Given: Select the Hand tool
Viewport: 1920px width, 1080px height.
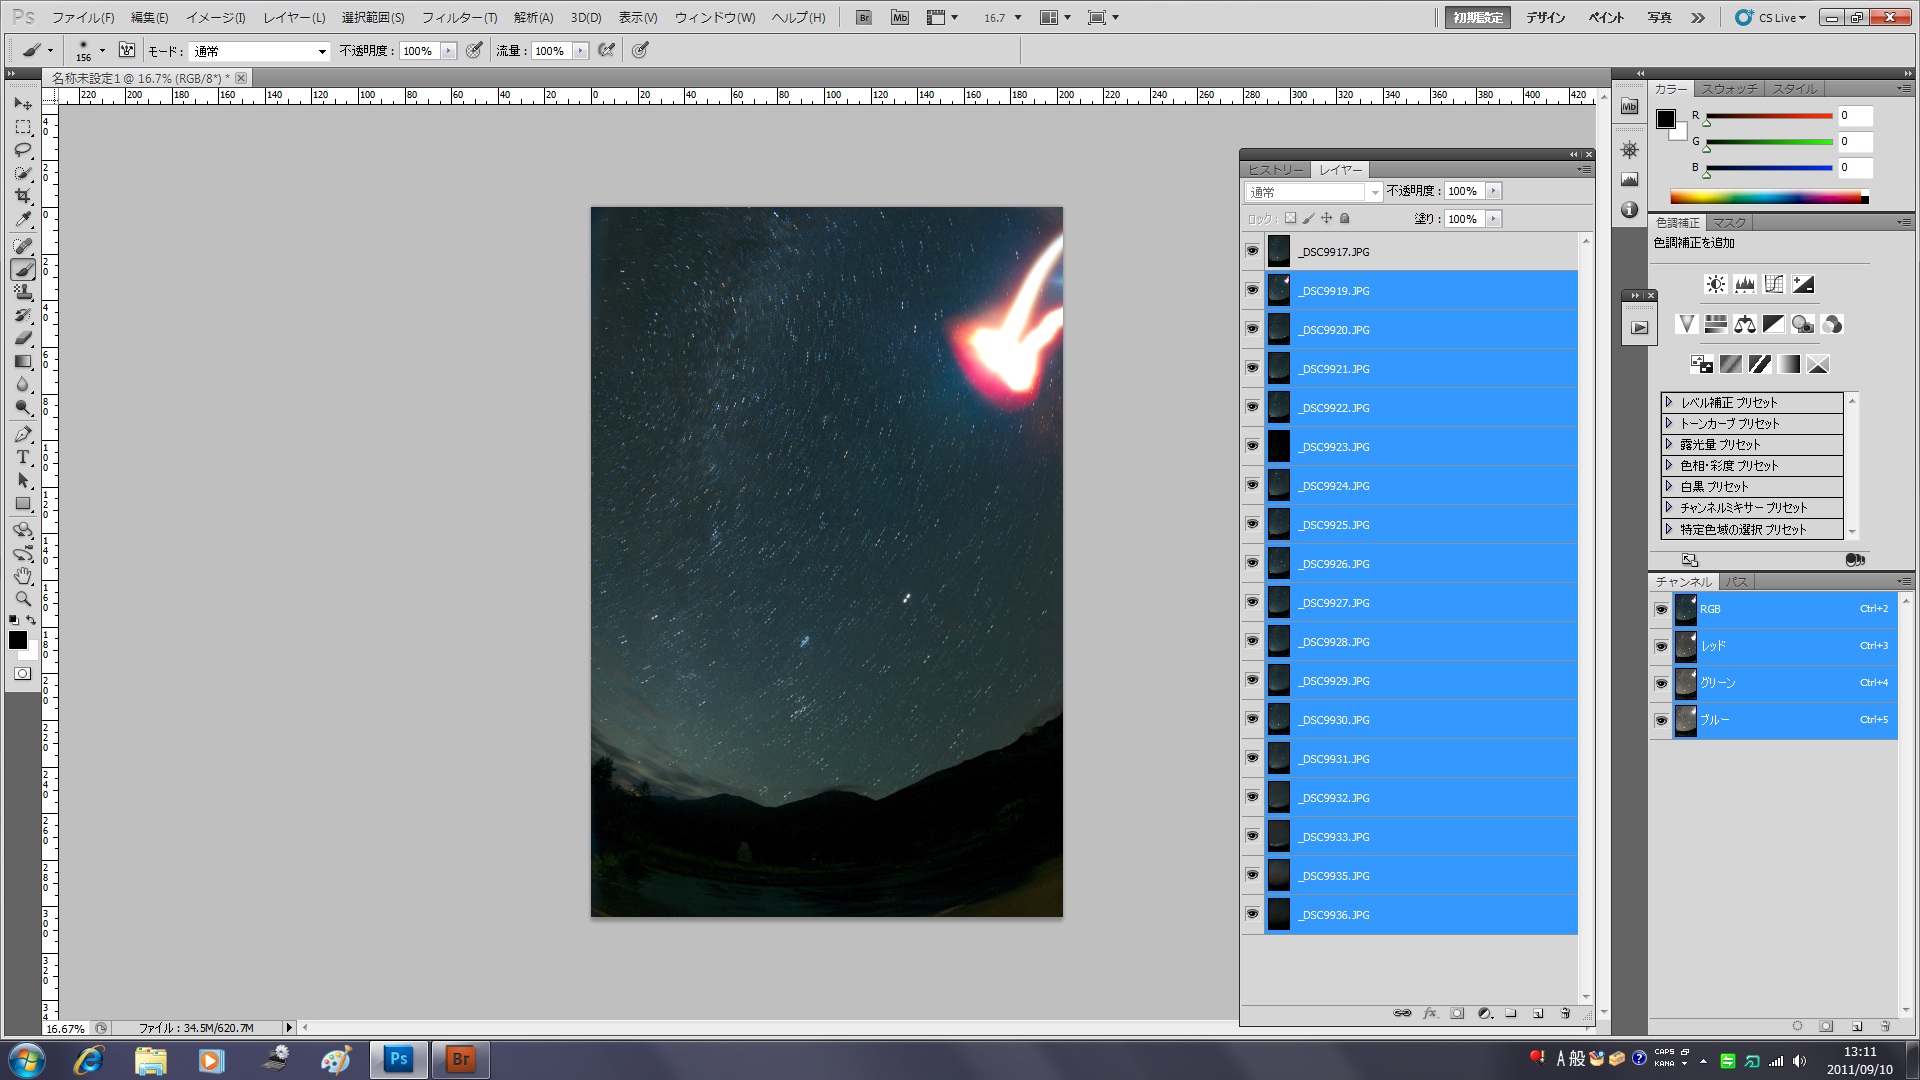Looking at the screenshot, I should (23, 576).
